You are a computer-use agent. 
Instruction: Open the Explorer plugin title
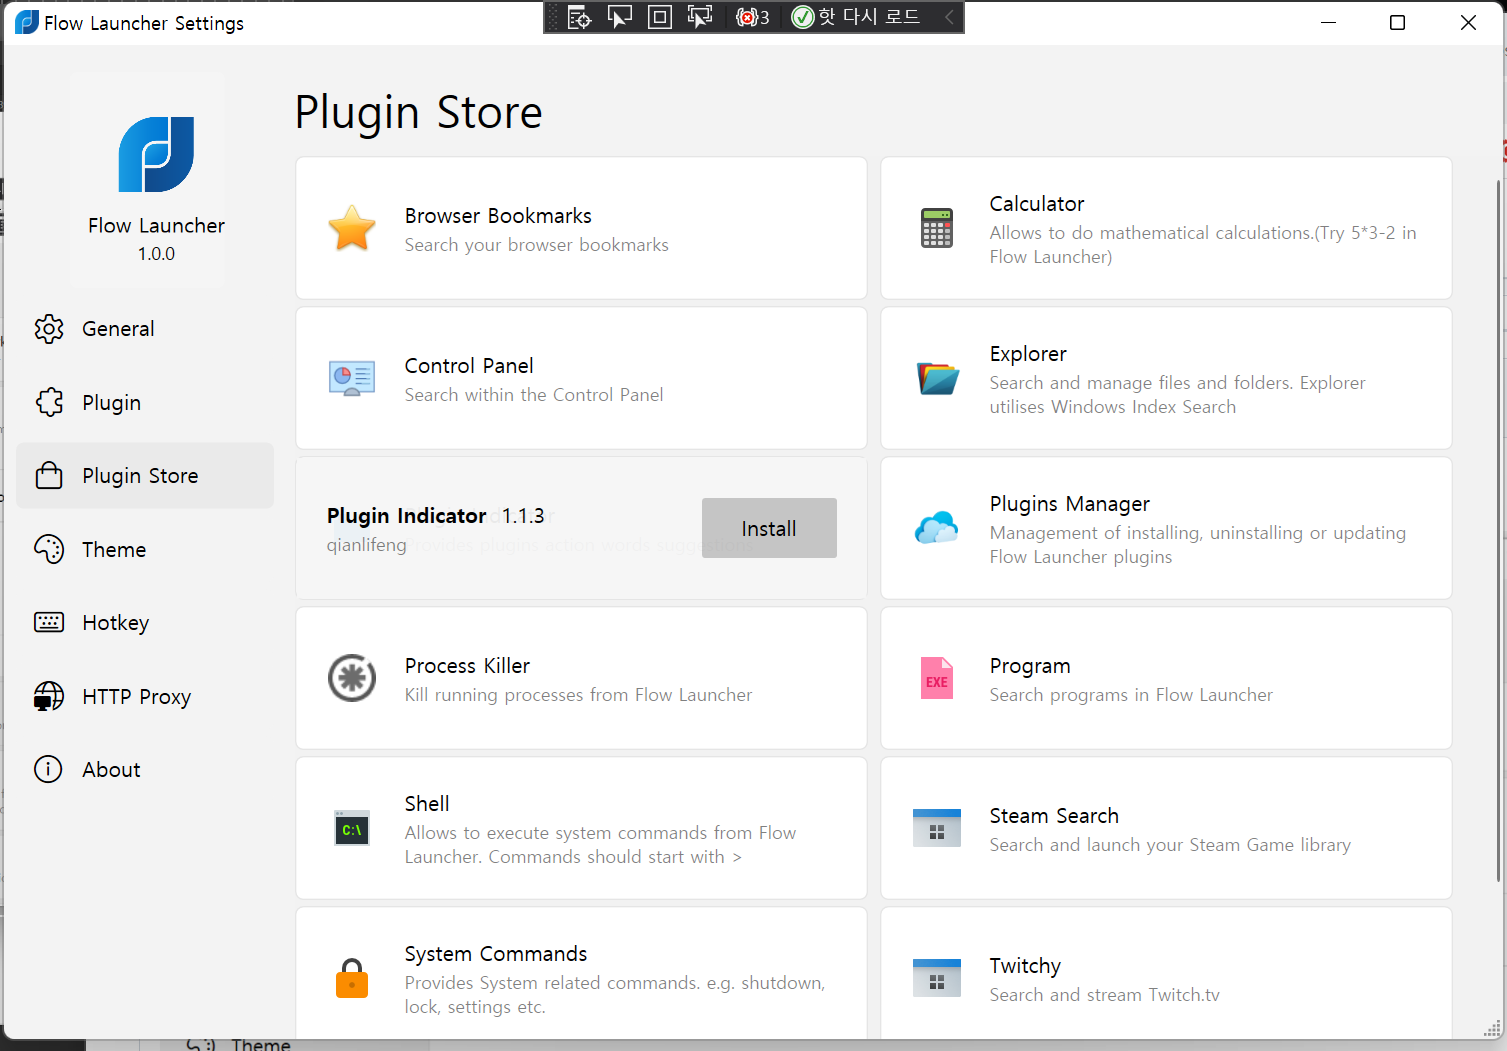1028,354
